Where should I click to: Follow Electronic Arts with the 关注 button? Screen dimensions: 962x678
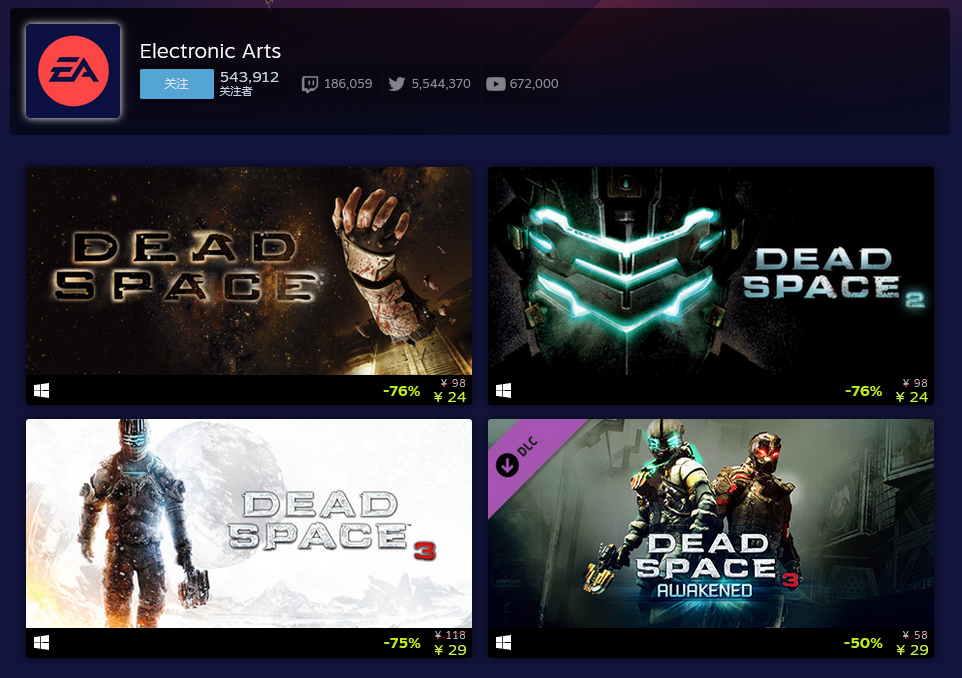point(177,84)
